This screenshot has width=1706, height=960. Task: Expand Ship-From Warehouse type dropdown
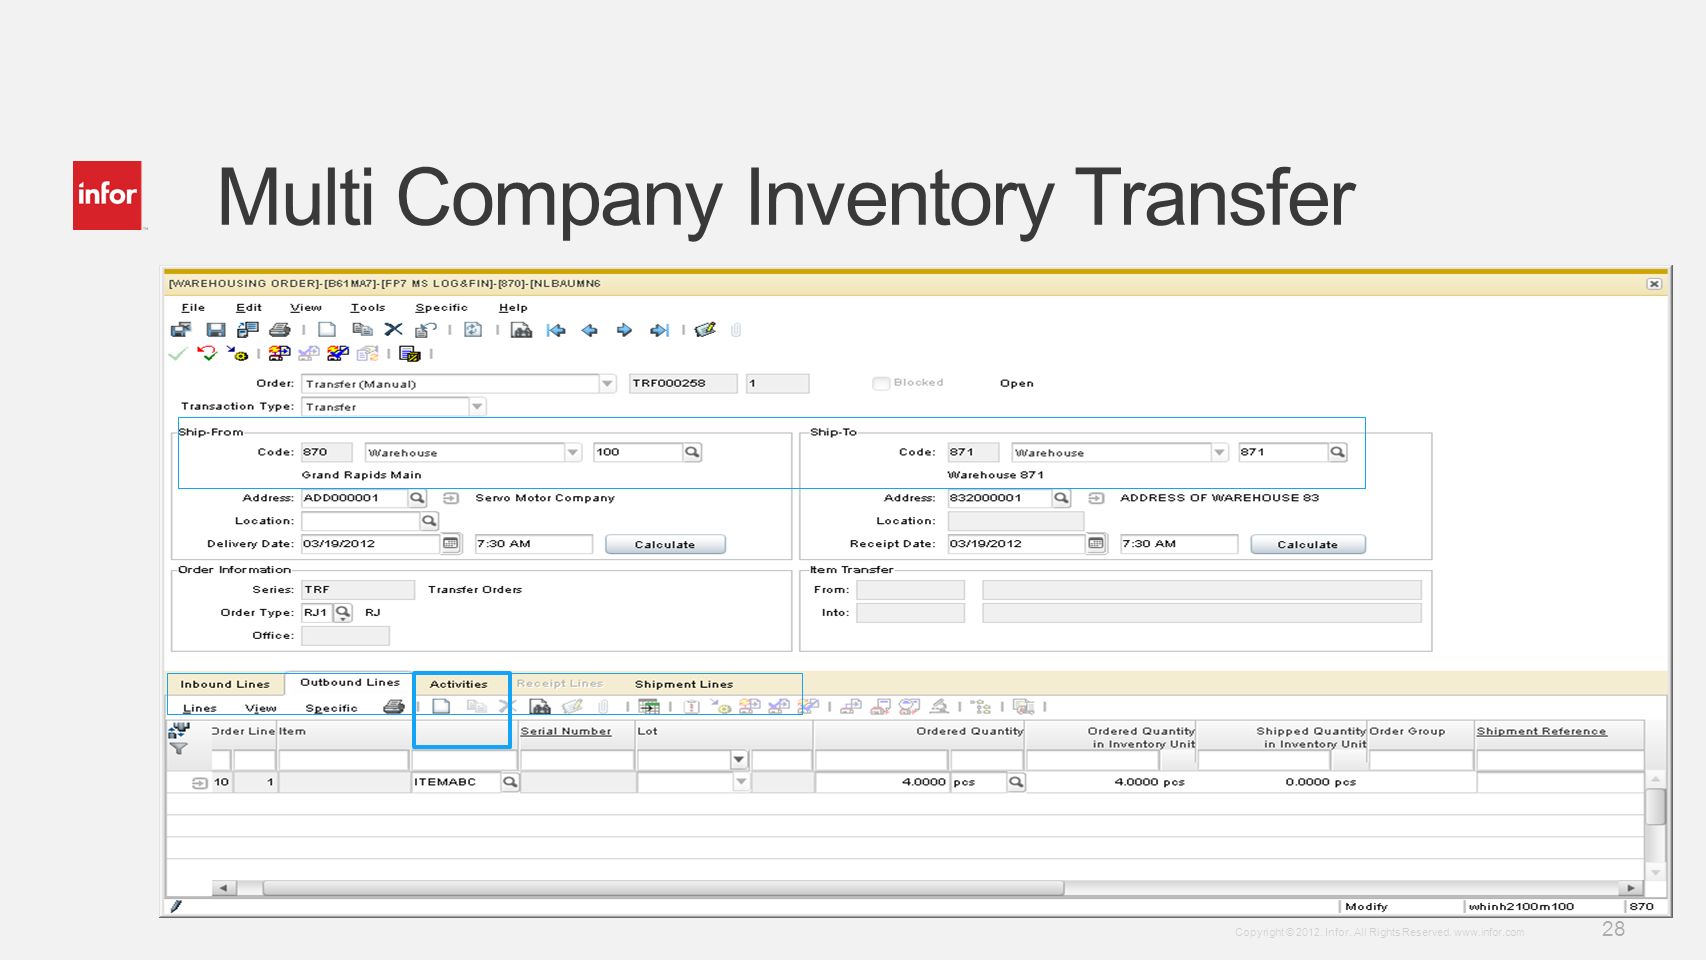point(573,452)
